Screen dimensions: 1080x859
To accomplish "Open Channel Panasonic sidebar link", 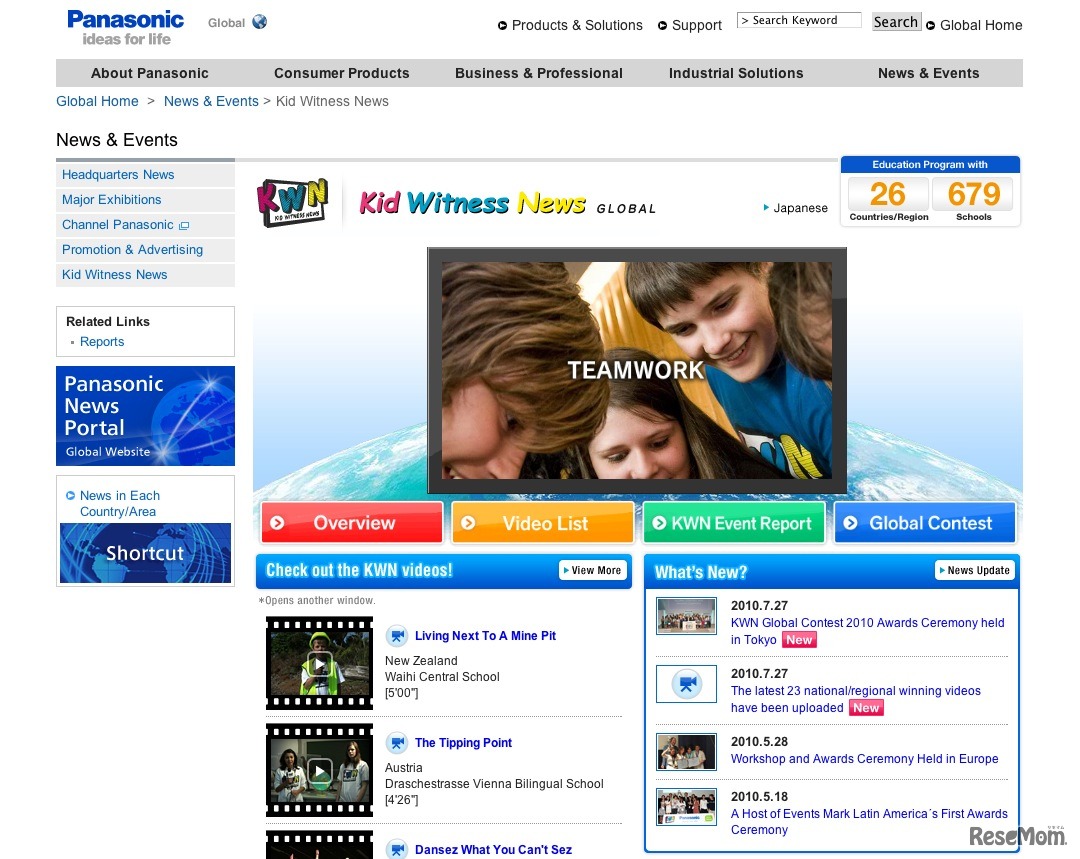I will (118, 225).
